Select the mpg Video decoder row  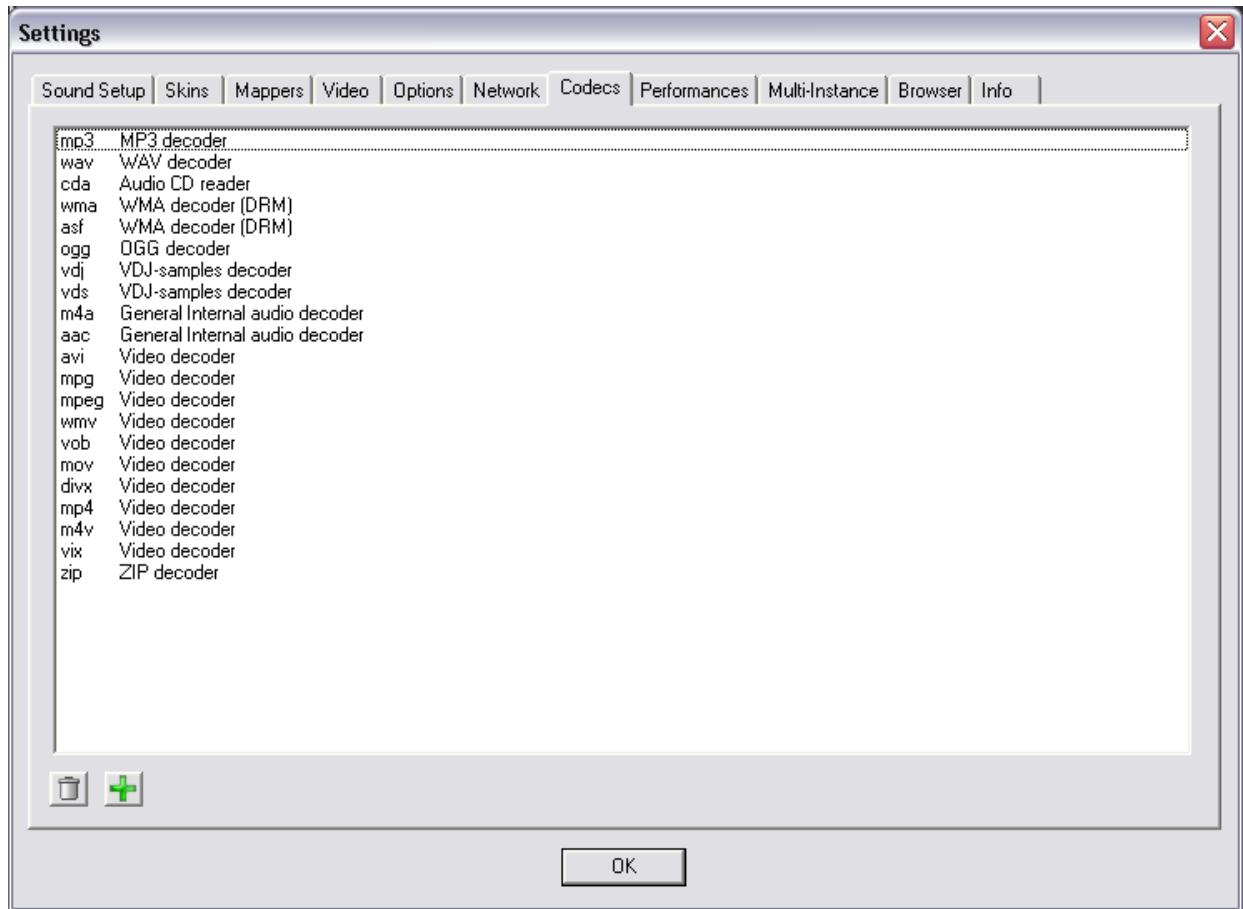[622, 378]
